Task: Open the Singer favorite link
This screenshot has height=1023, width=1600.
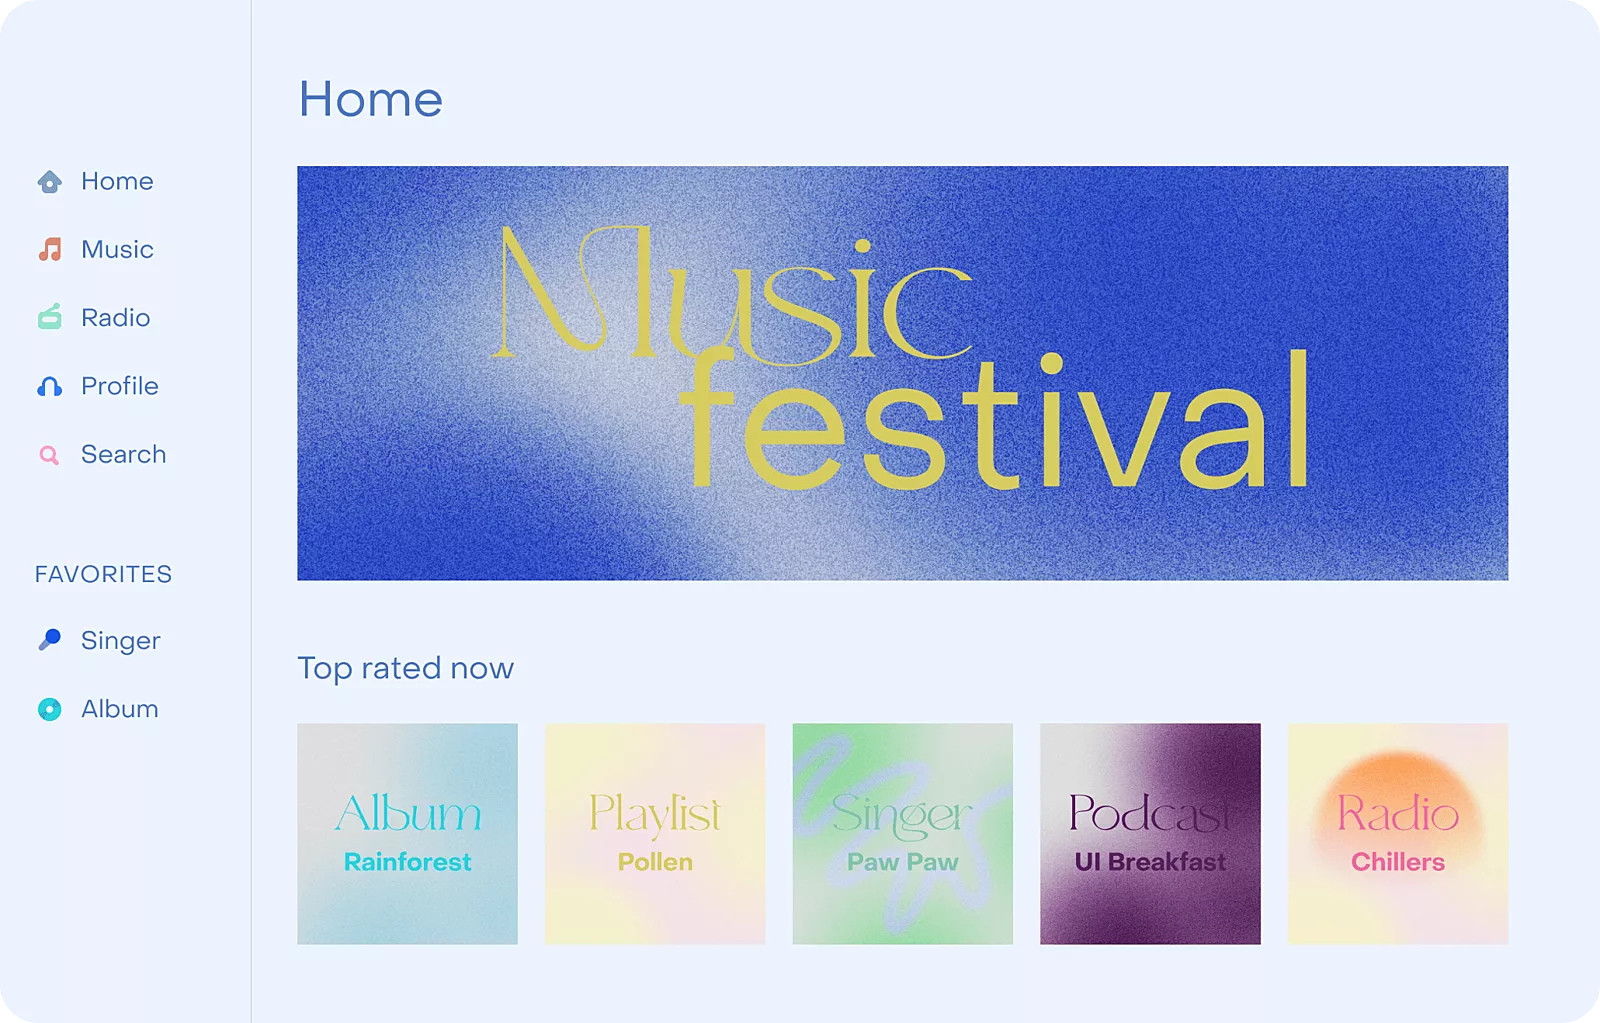Action: point(120,641)
